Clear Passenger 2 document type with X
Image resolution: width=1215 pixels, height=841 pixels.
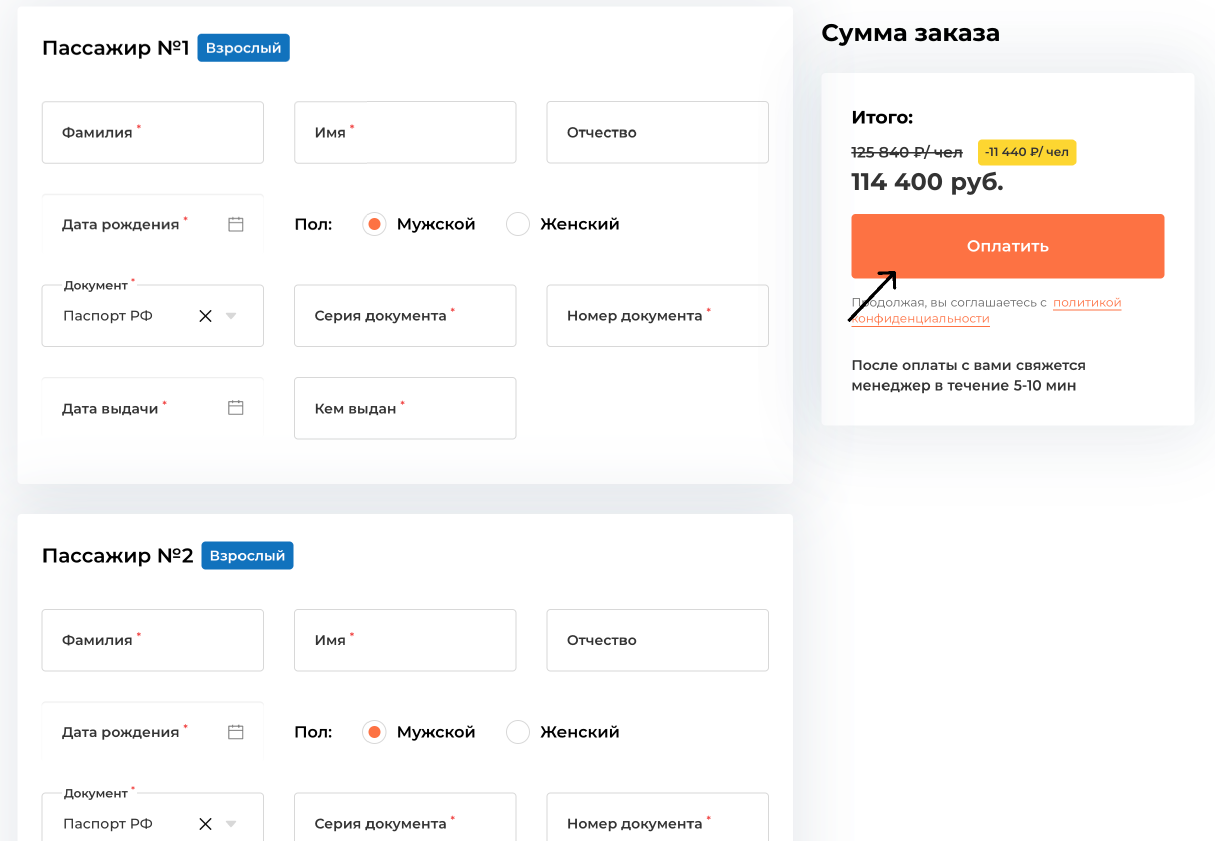[205, 824]
